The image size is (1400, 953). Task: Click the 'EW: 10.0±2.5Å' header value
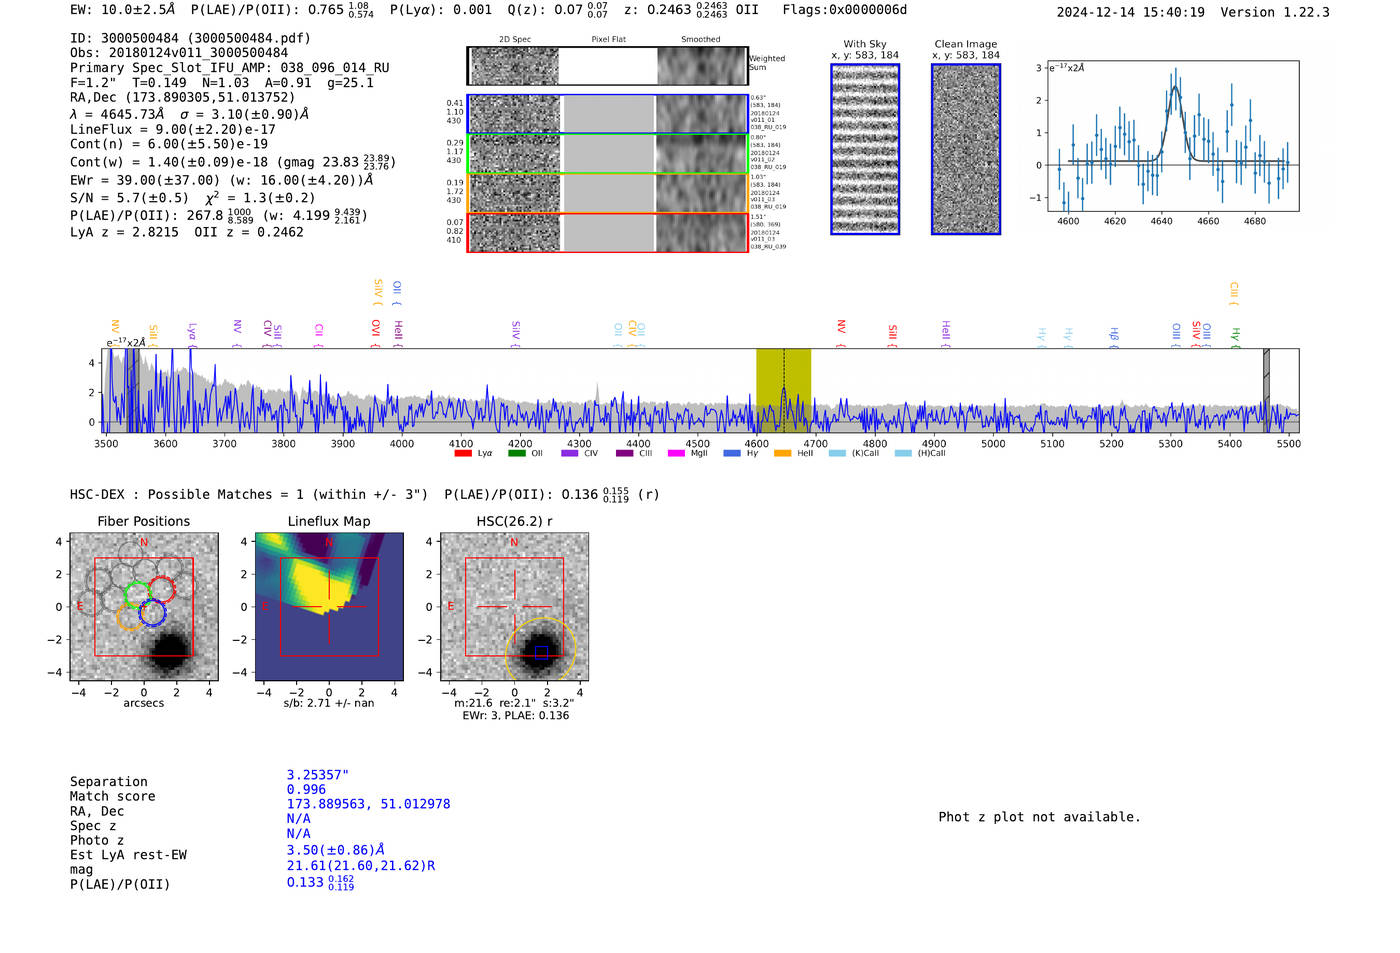tap(122, 10)
